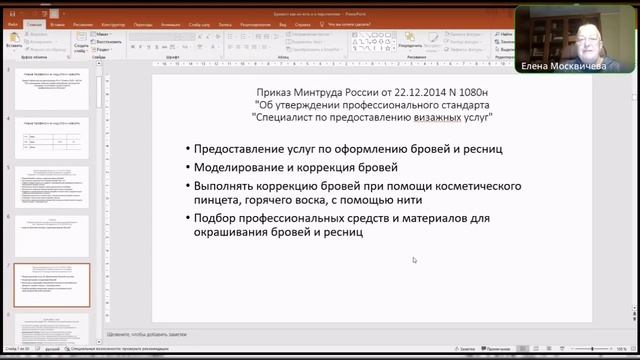Toggle Strikethrough formatting
This screenshot has width=640, height=360.
[x=164, y=47]
